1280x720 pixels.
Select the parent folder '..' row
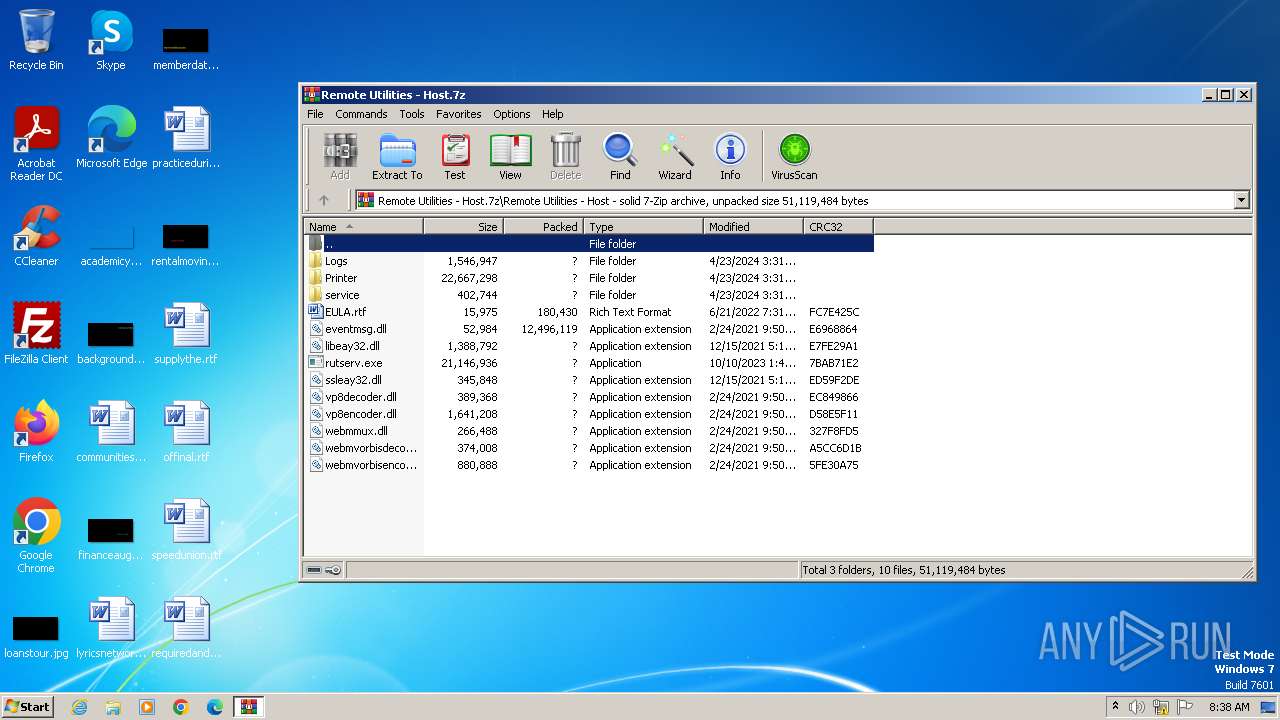click(589, 244)
